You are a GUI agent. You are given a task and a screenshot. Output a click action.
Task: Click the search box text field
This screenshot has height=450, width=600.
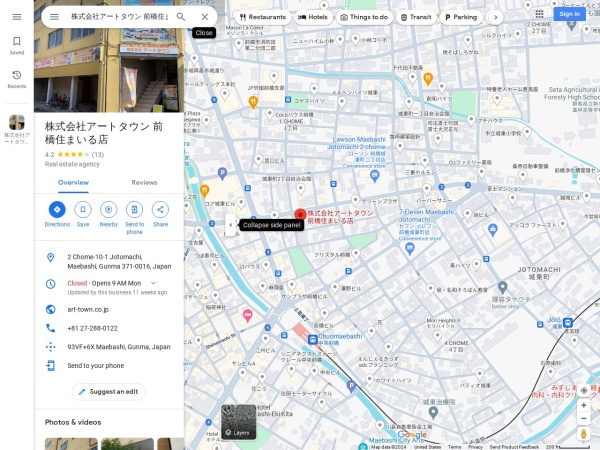coord(119,17)
